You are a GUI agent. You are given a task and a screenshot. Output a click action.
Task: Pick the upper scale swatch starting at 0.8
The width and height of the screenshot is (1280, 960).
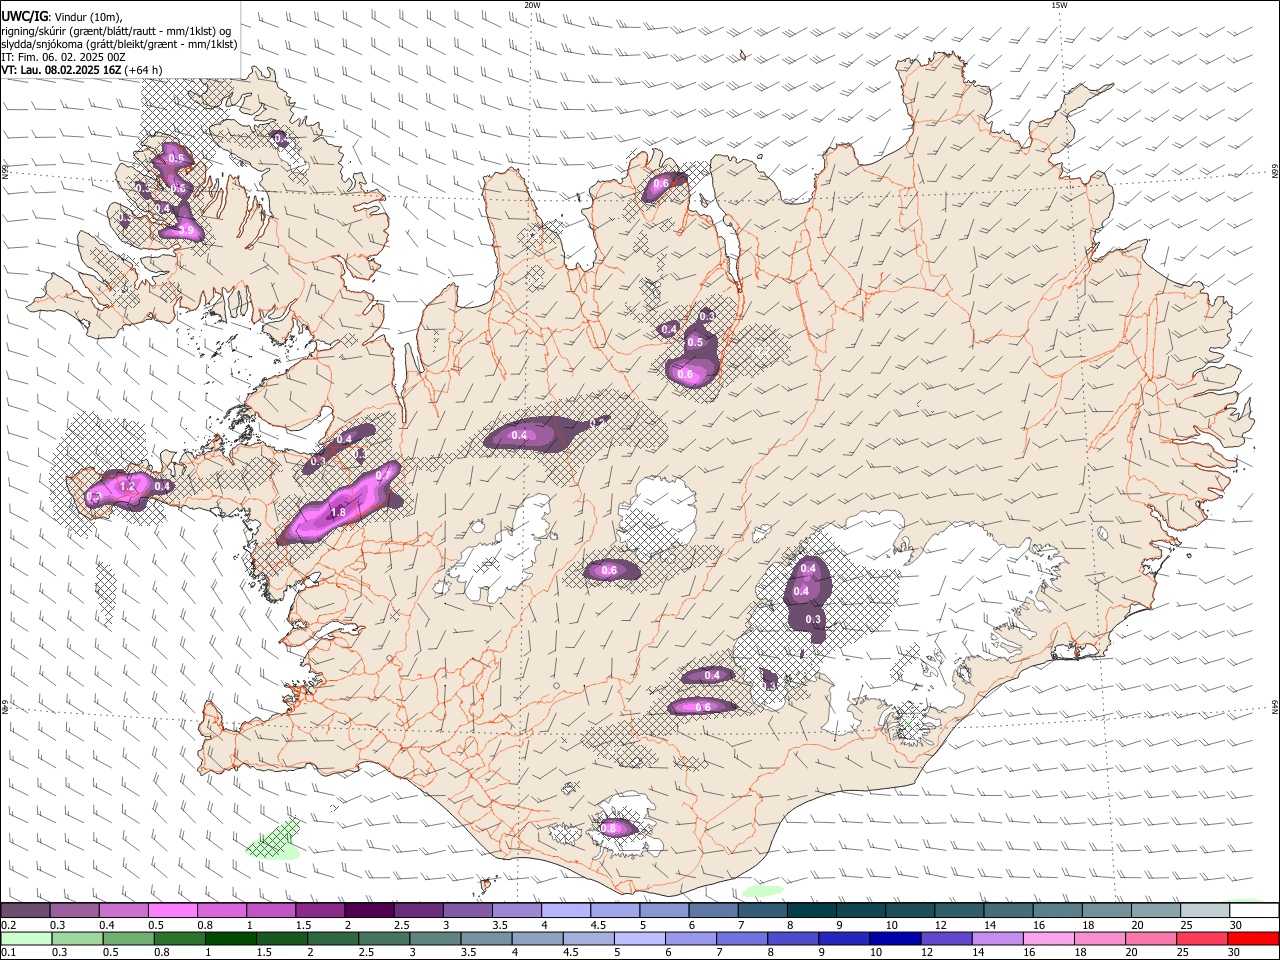(x=221, y=910)
